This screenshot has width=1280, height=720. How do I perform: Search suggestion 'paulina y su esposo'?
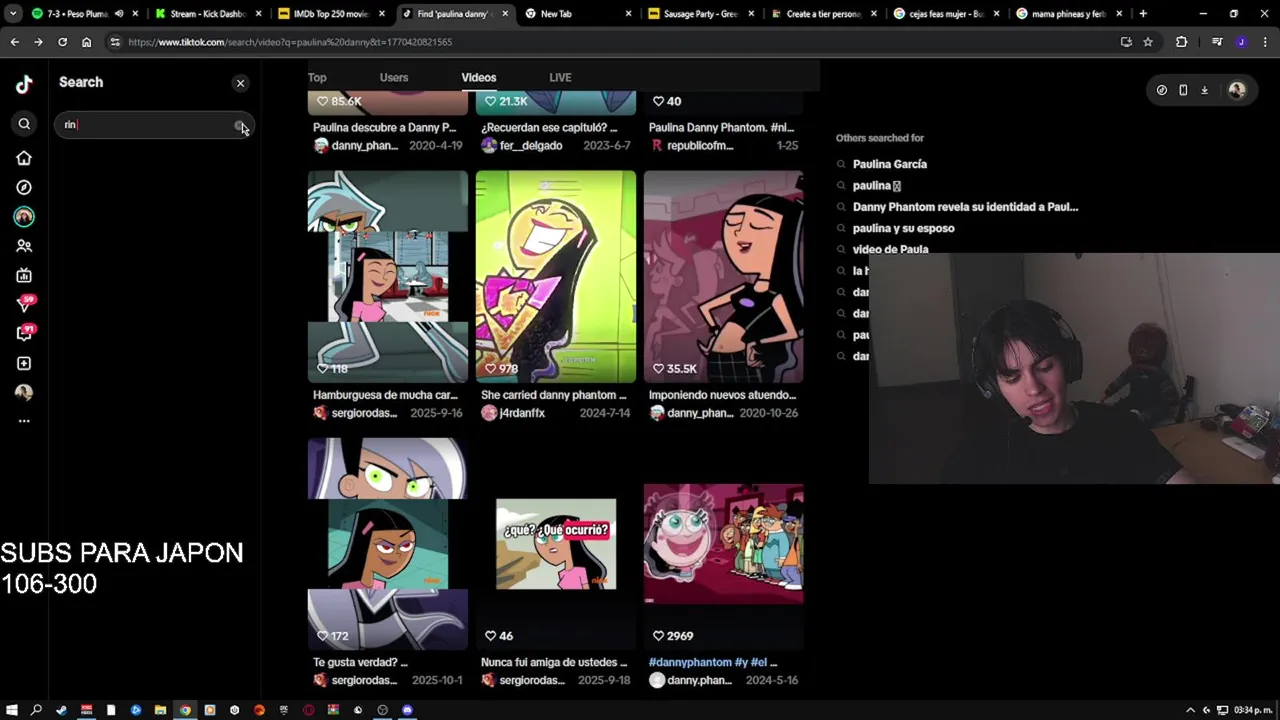click(903, 228)
